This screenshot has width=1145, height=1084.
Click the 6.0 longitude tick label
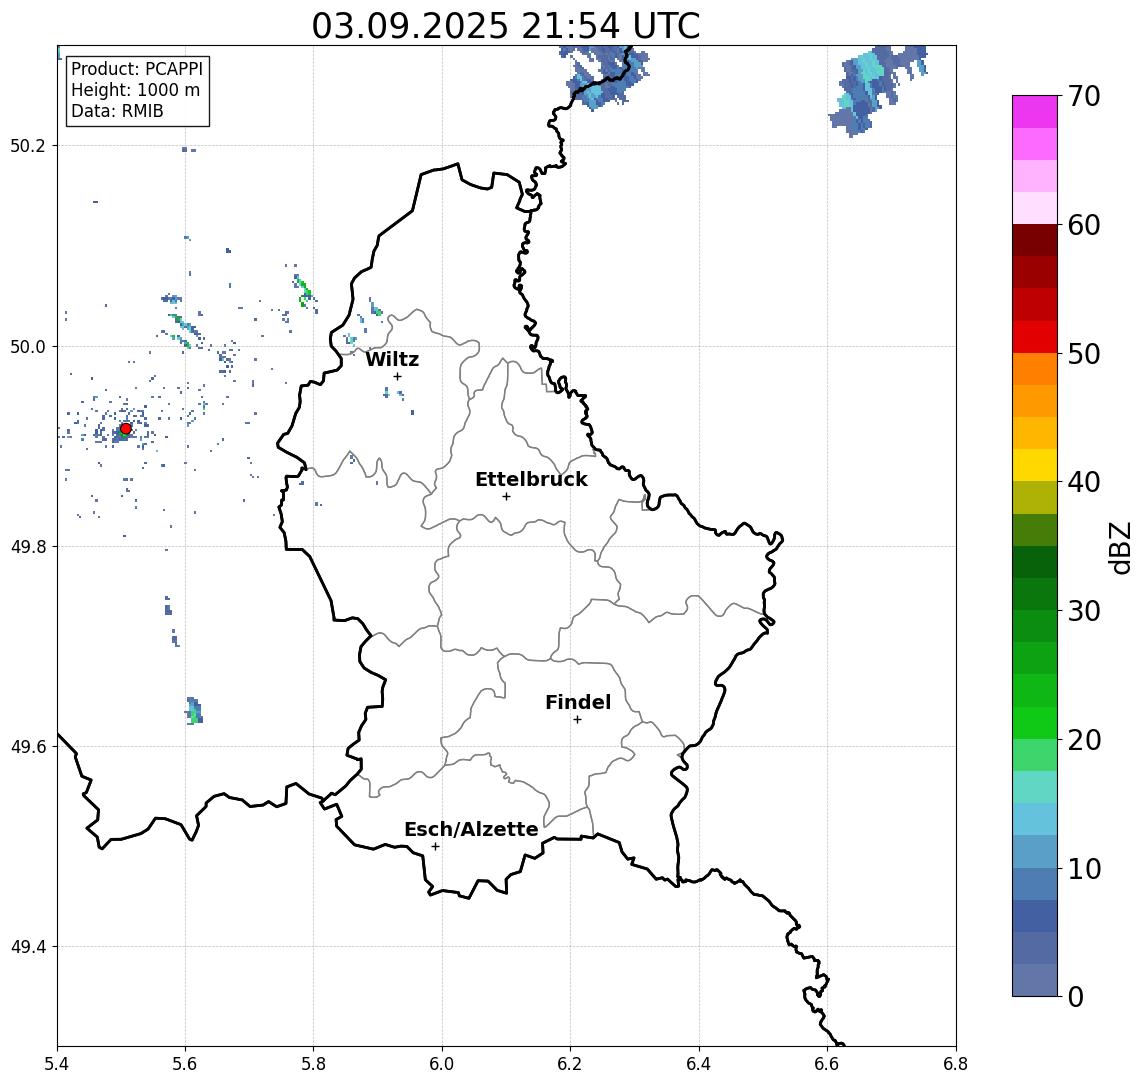[442, 1064]
